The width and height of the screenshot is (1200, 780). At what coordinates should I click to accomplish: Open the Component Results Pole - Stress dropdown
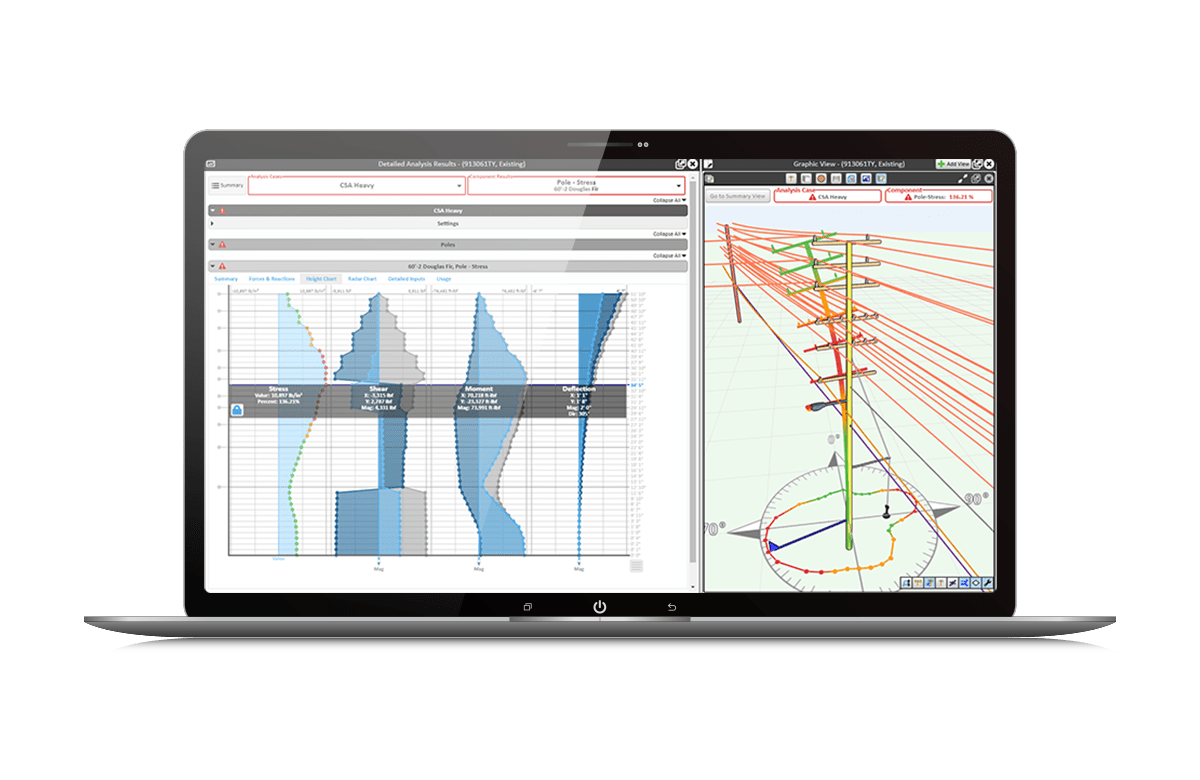tap(575, 185)
